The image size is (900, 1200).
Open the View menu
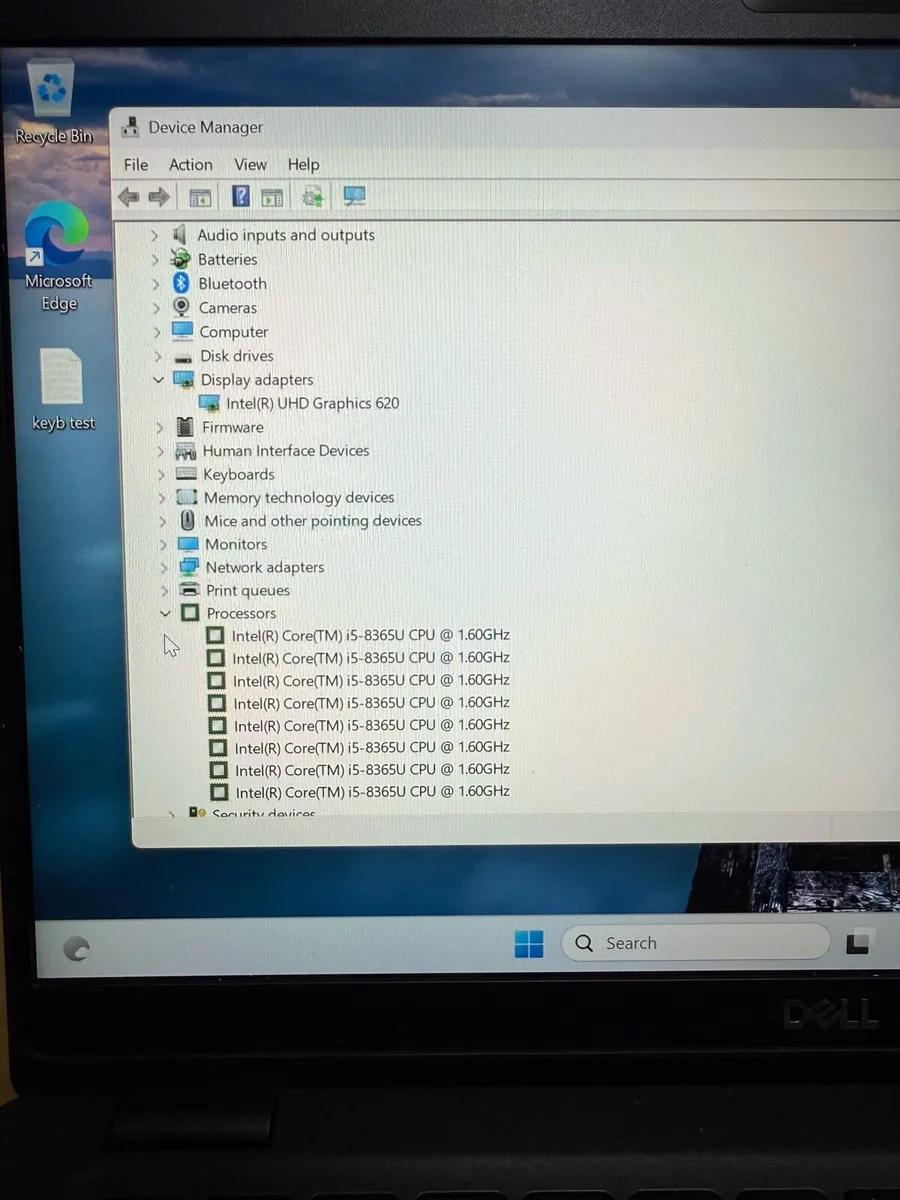click(x=250, y=165)
